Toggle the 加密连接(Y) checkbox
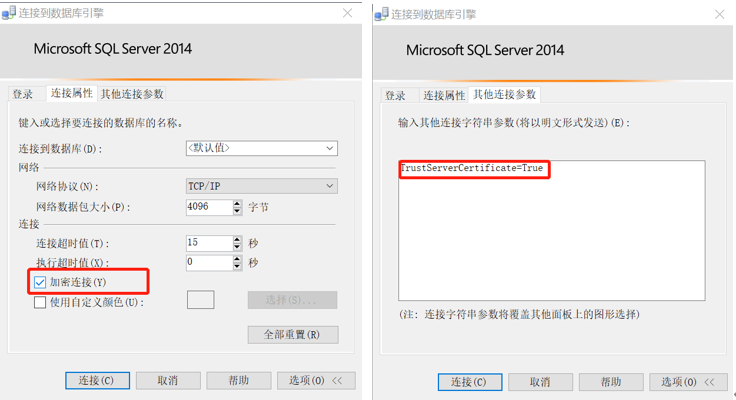 (x=40, y=282)
